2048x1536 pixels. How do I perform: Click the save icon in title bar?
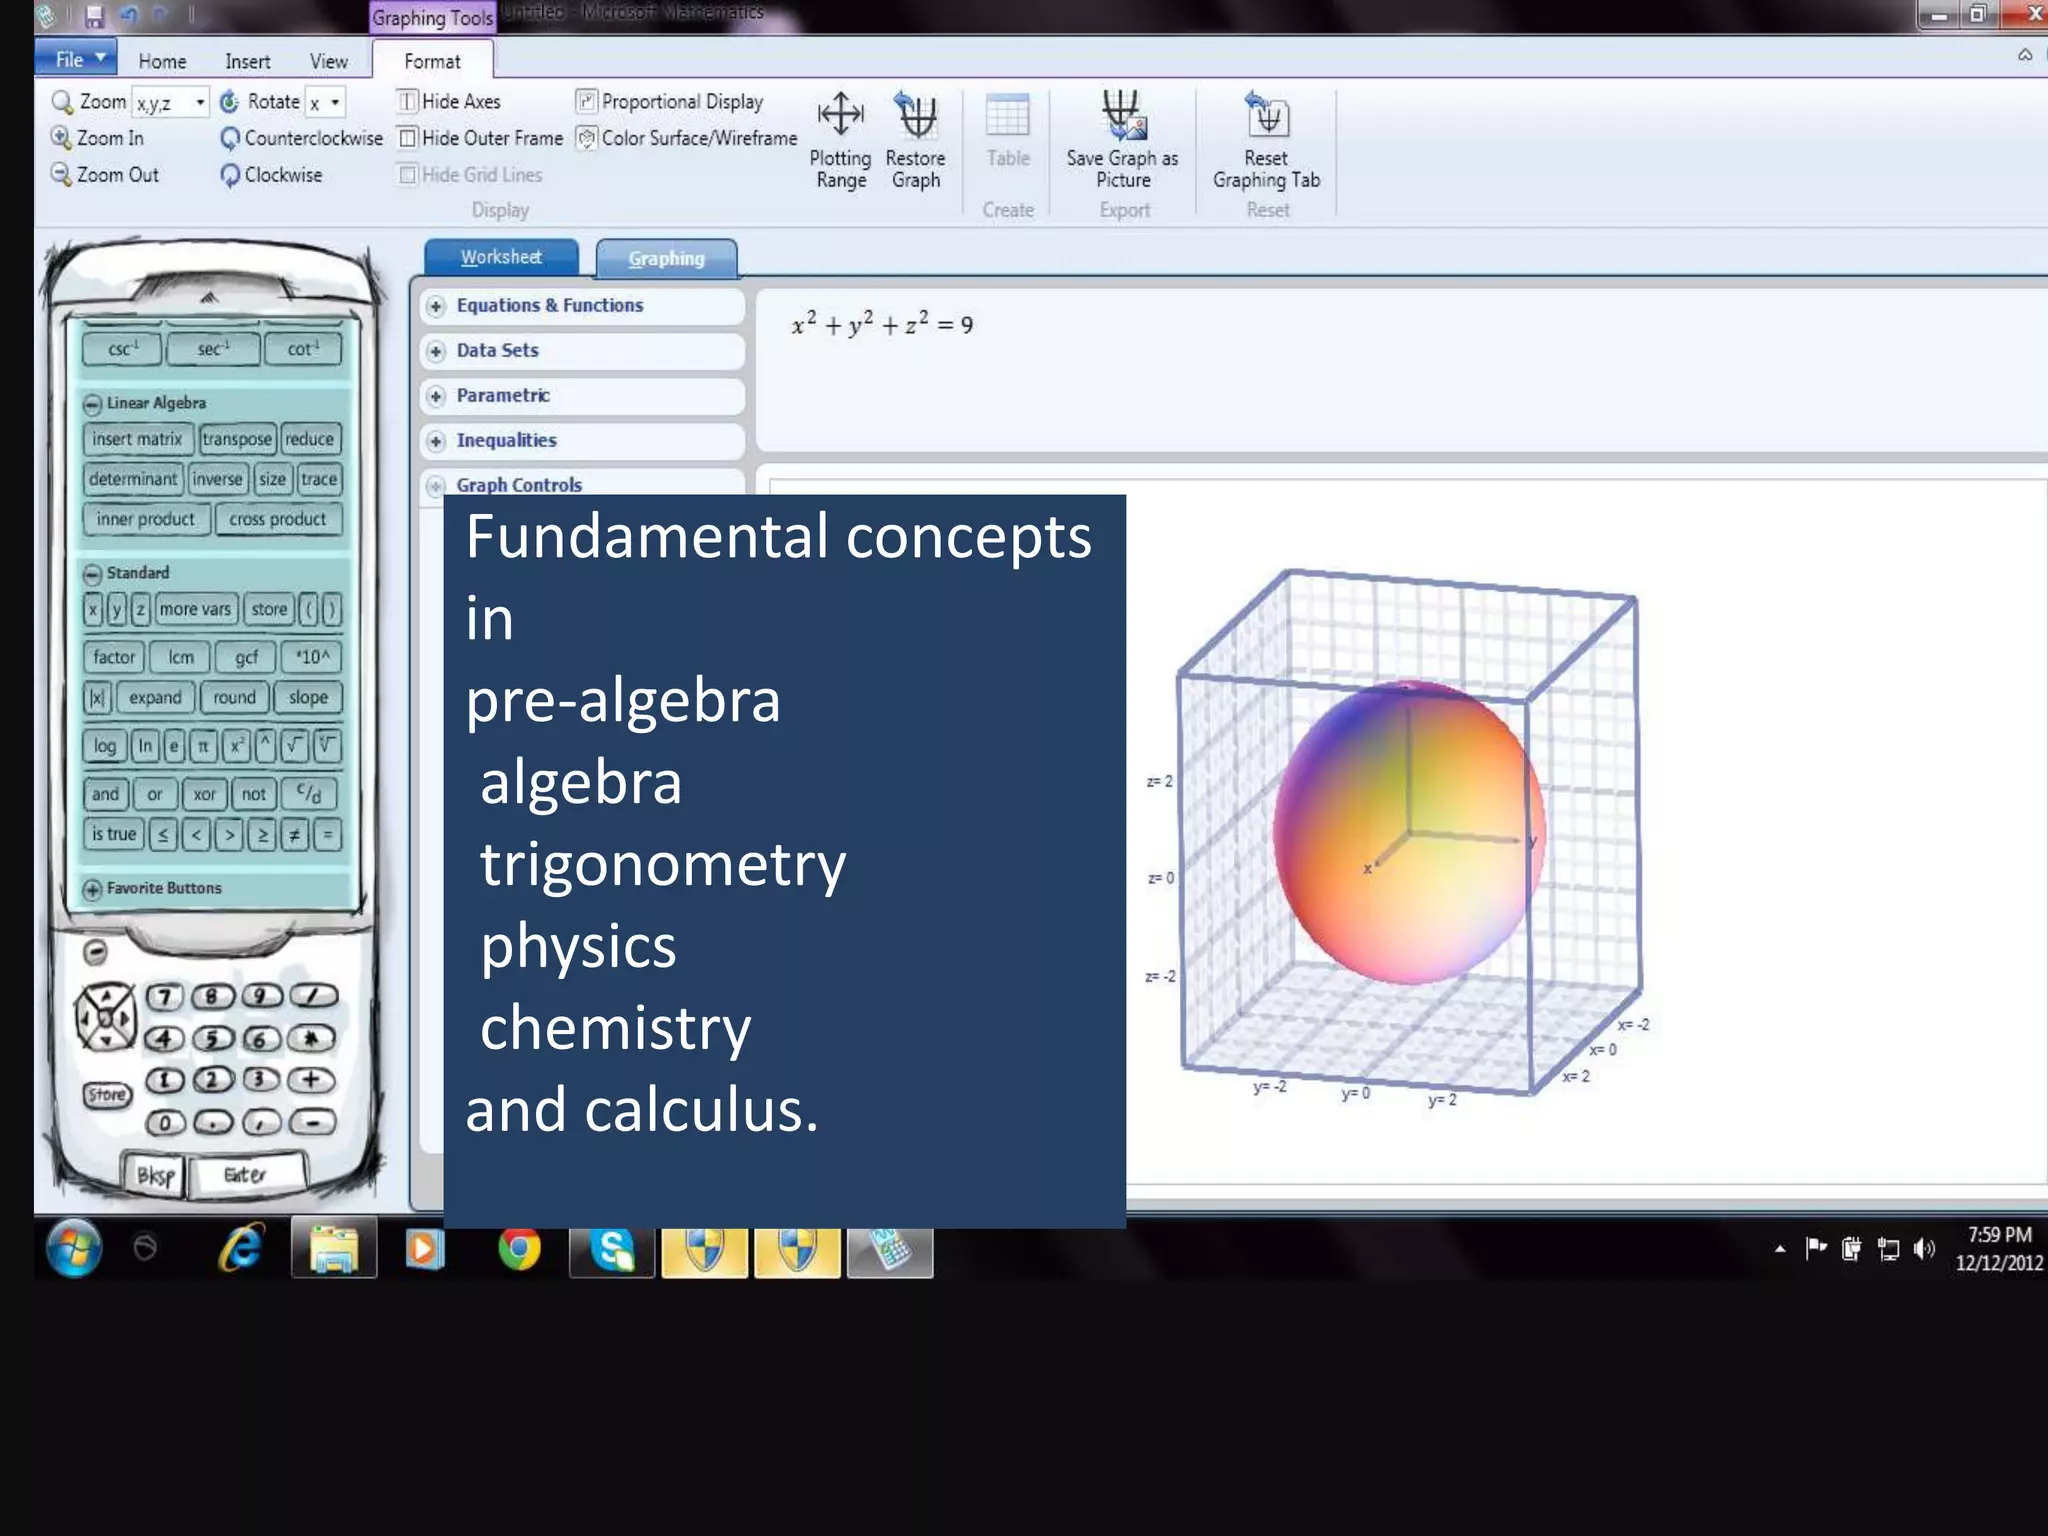click(94, 16)
